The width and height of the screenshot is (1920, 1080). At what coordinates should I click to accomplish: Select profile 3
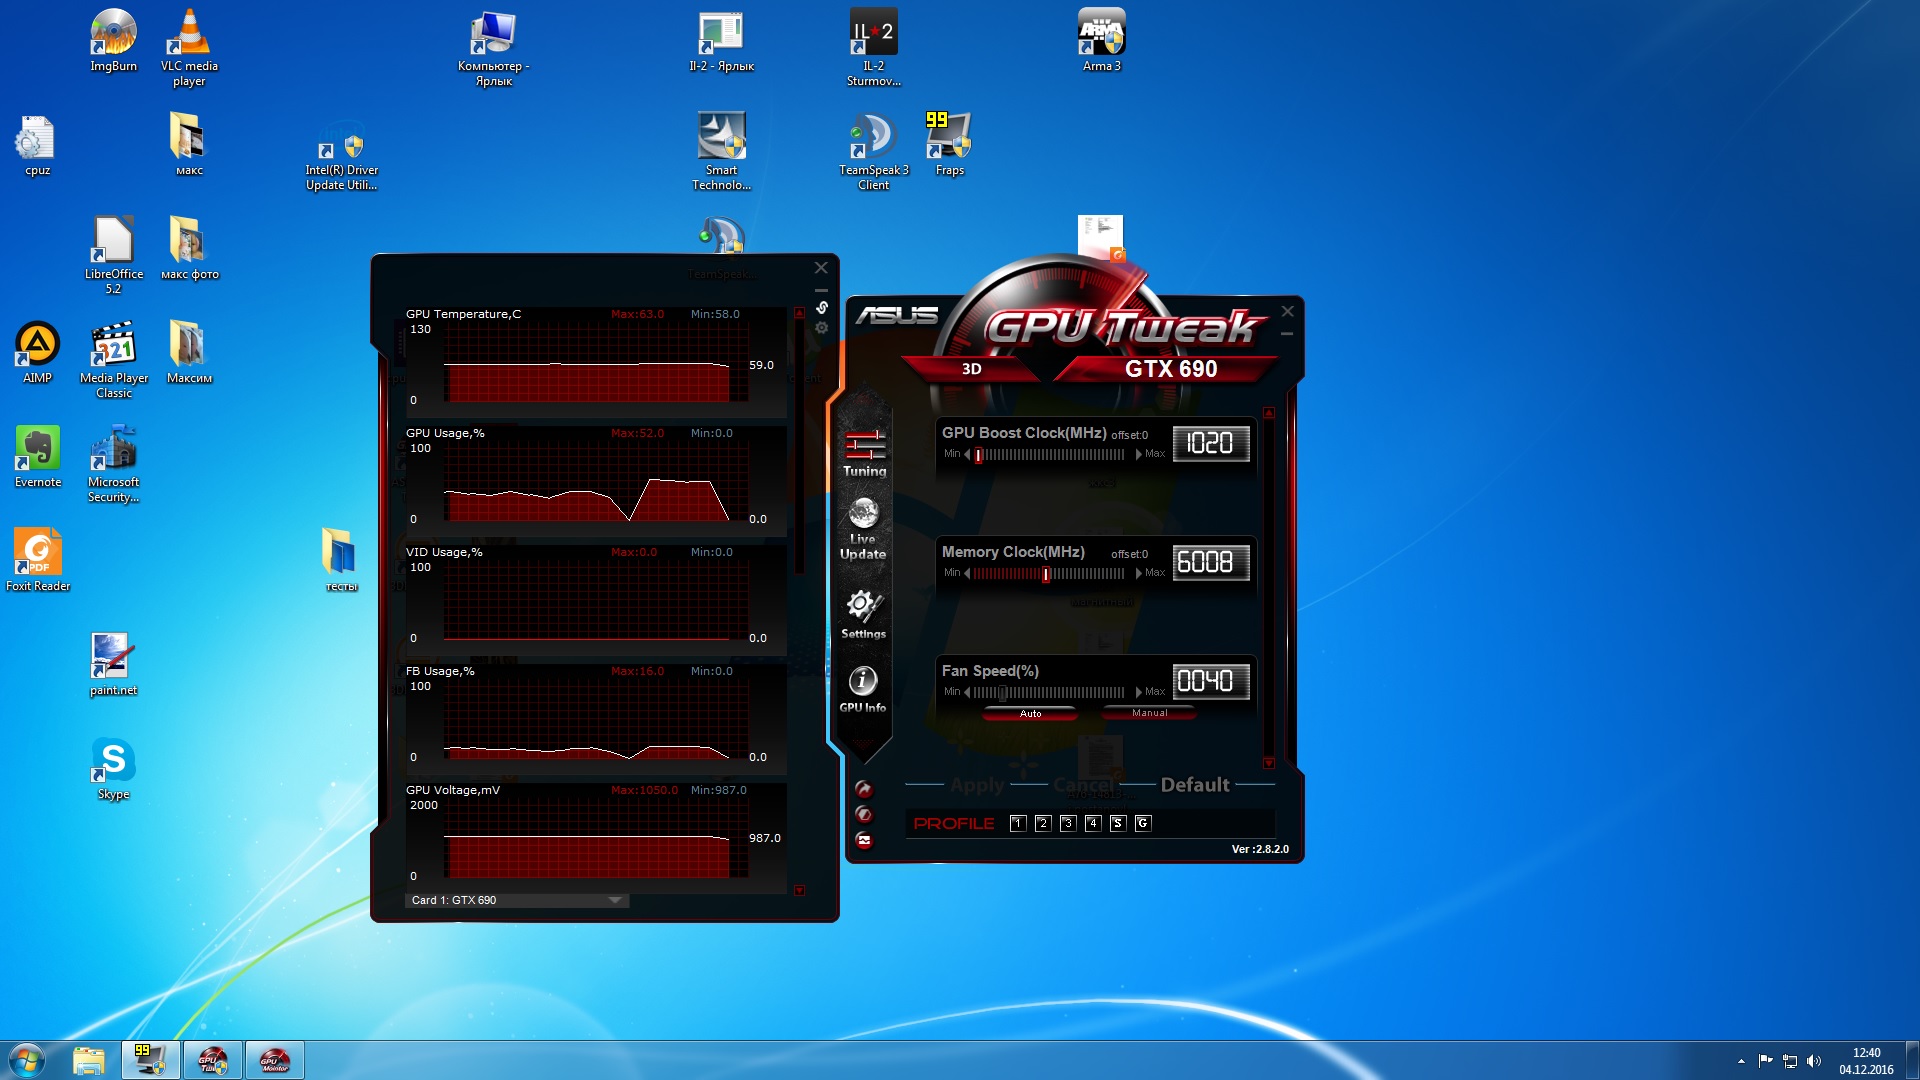[1068, 823]
